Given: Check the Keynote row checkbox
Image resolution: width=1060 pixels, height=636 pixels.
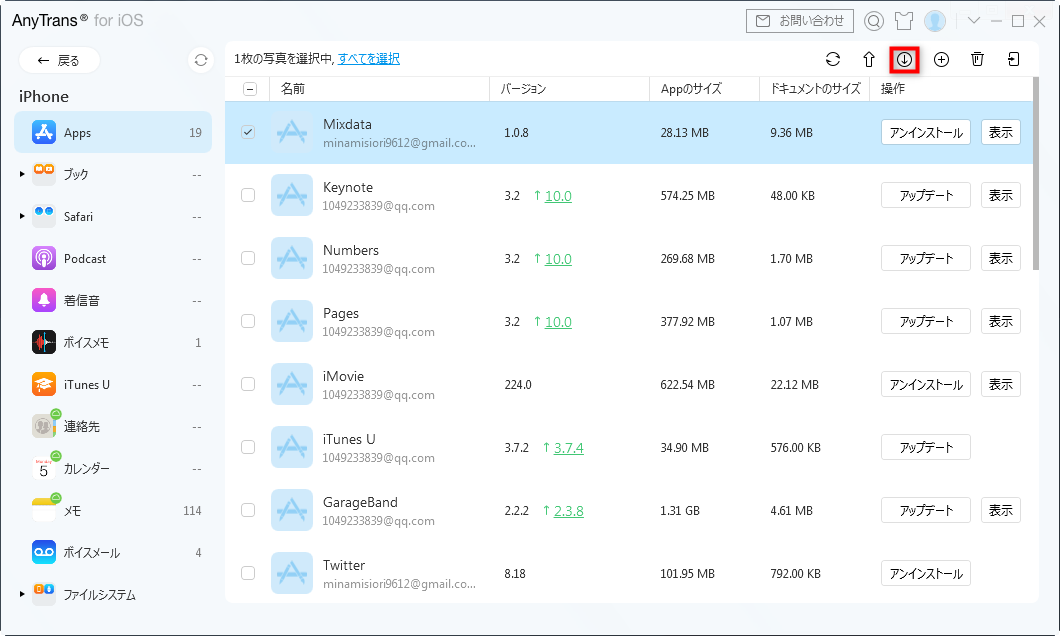Looking at the screenshot, I should [248, 195].
